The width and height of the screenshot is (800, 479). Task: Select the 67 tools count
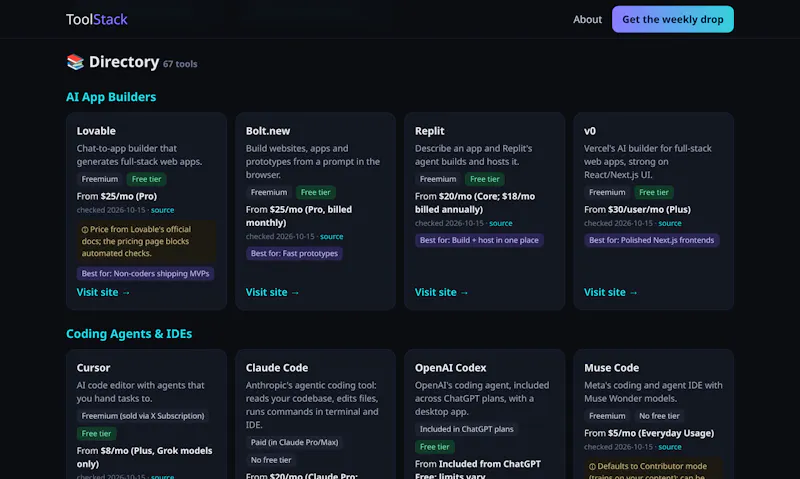(180, 64)
